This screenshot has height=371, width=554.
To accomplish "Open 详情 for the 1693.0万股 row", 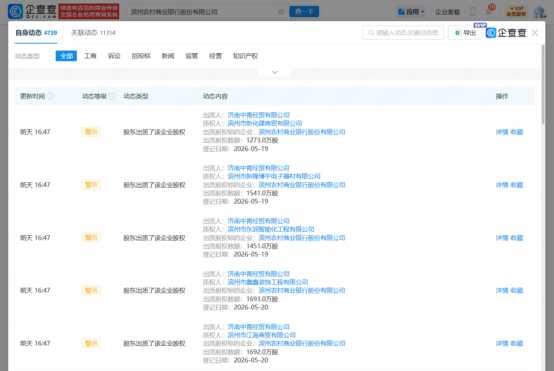I will click(502, 291).
